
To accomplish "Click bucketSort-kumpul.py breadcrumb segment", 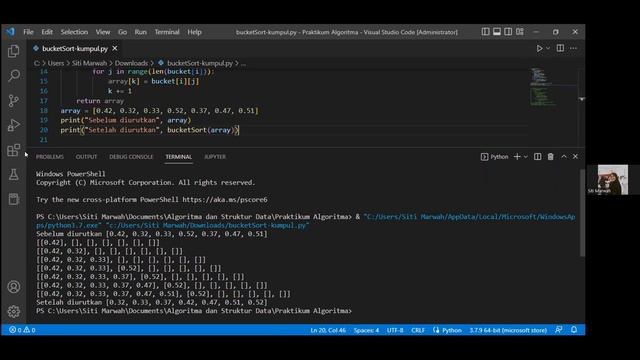I will pos(200,63).
